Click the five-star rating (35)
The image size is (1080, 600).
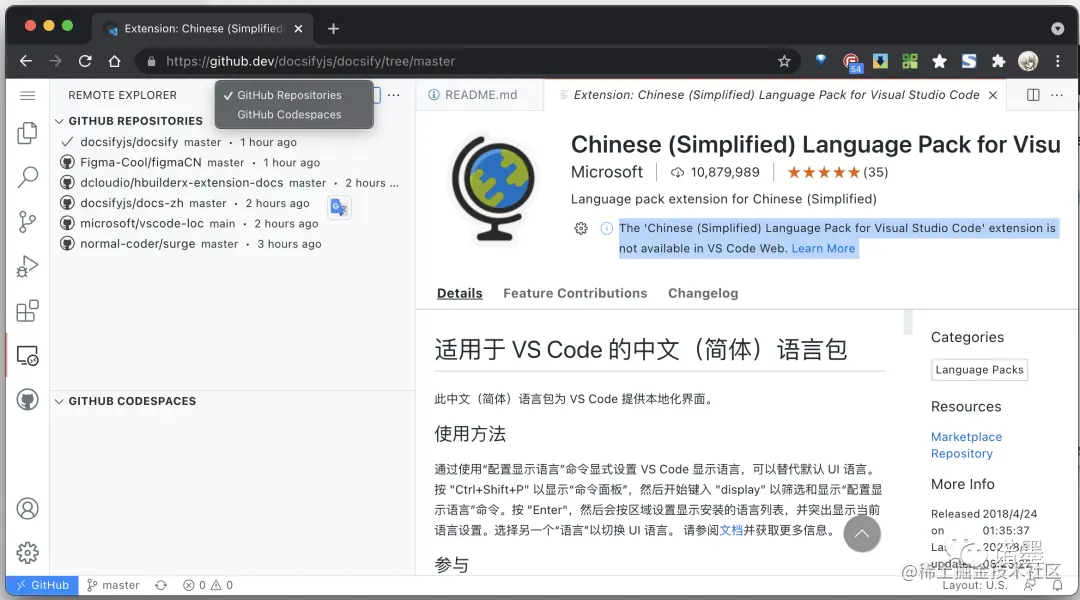click(838, 172)
